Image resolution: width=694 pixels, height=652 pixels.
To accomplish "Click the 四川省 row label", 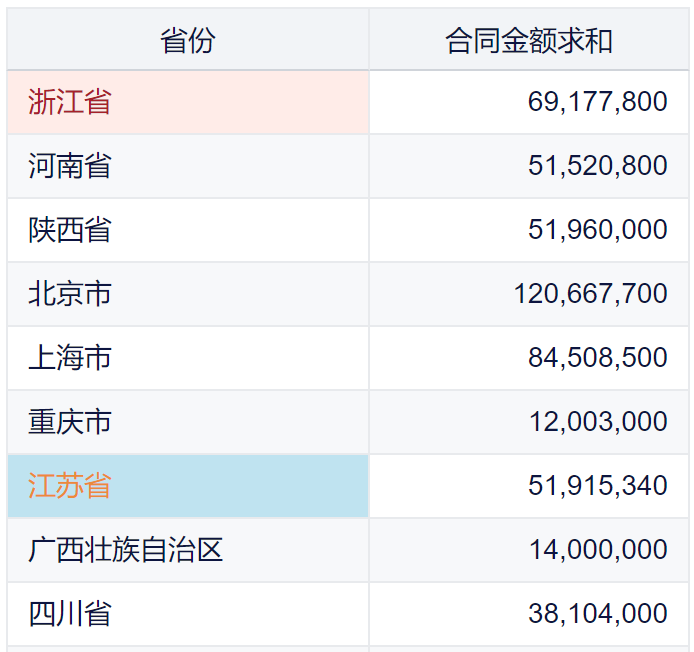I will pyautogui.click(x=70, y=613).
